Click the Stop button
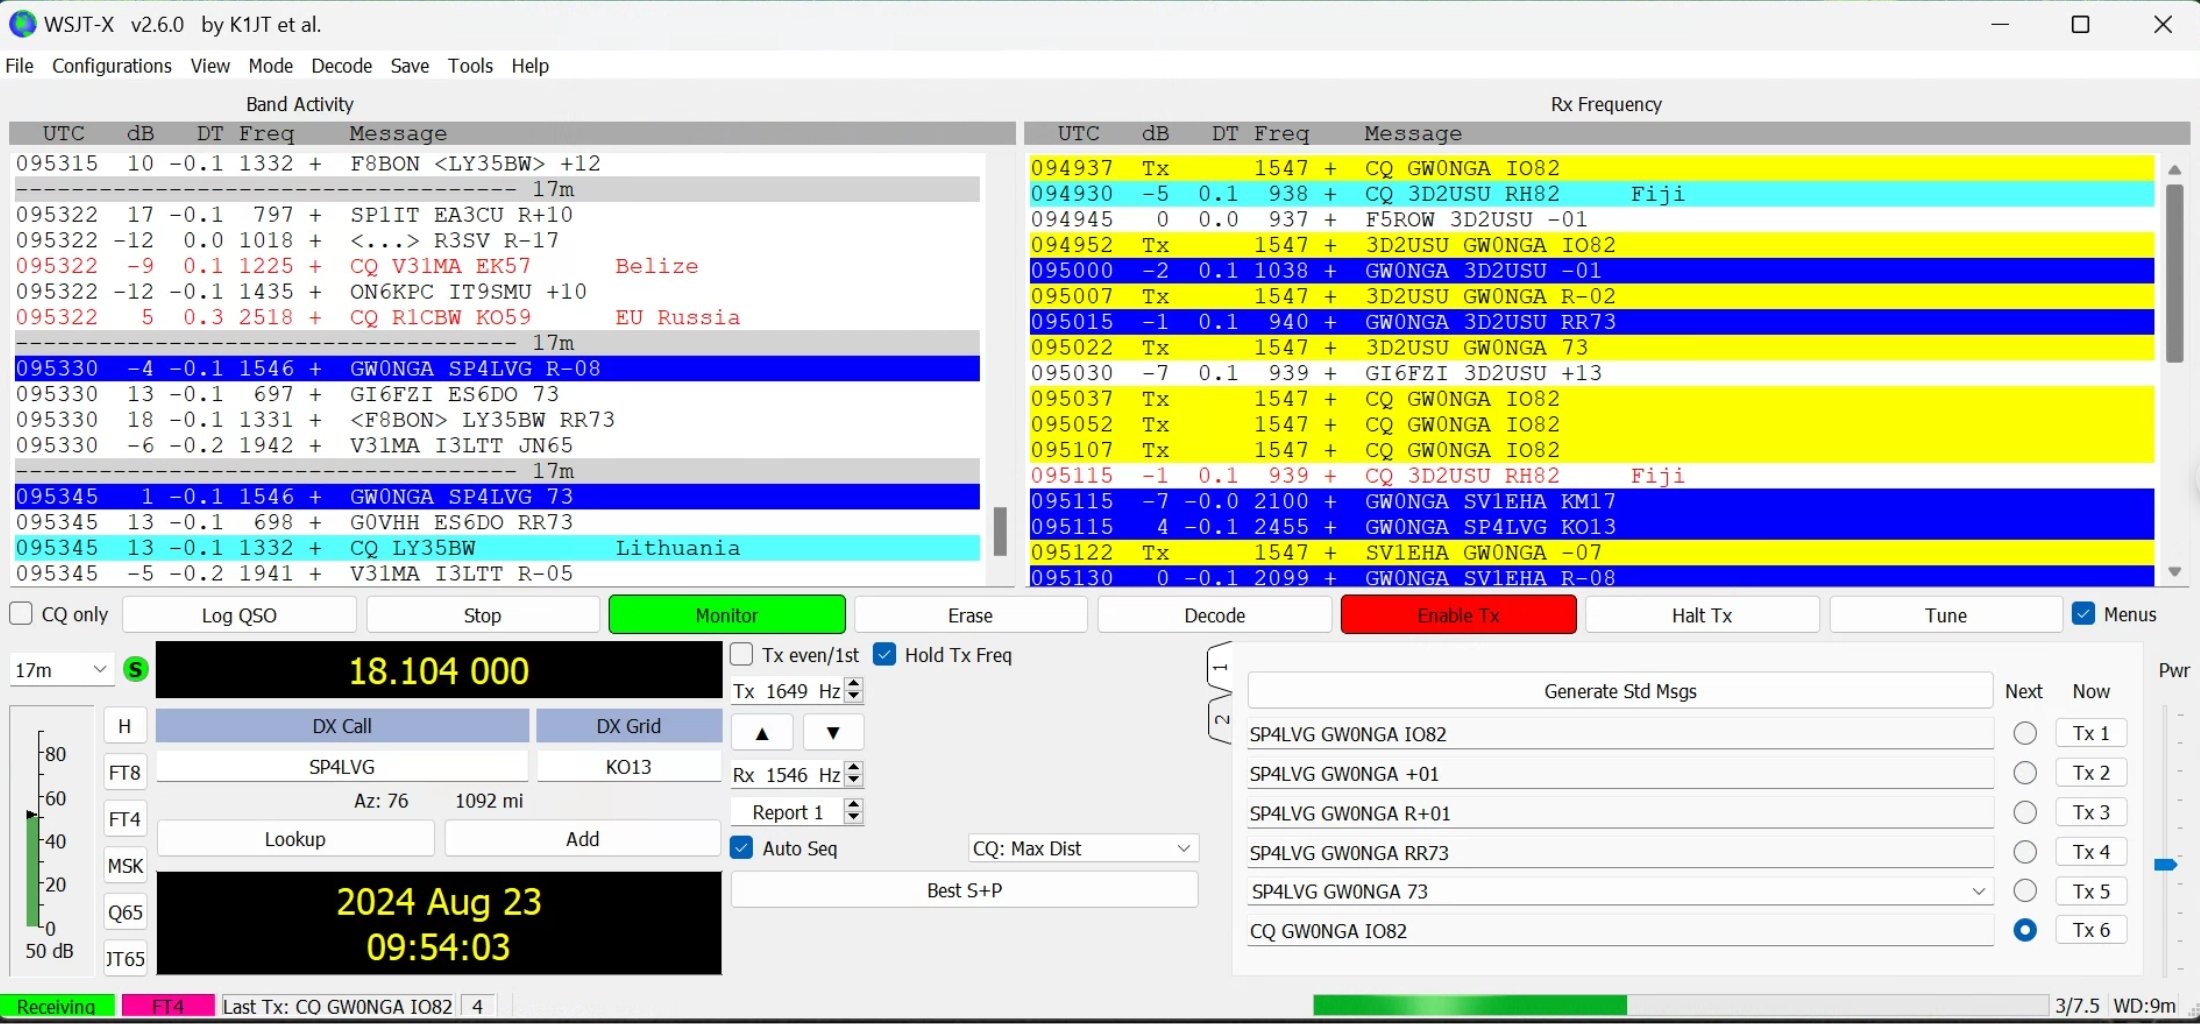Viewport: 2200px width, 1024px height. (483, 615)
